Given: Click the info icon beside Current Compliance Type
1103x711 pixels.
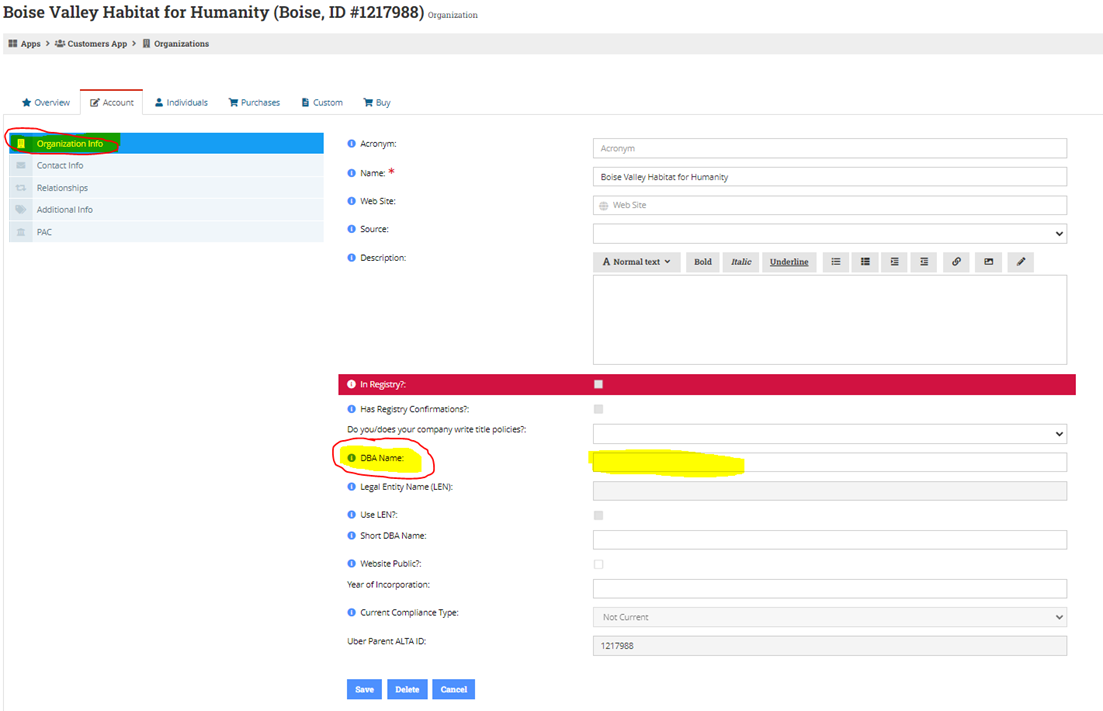Looking at the screenshot, I should pos(351,613).
